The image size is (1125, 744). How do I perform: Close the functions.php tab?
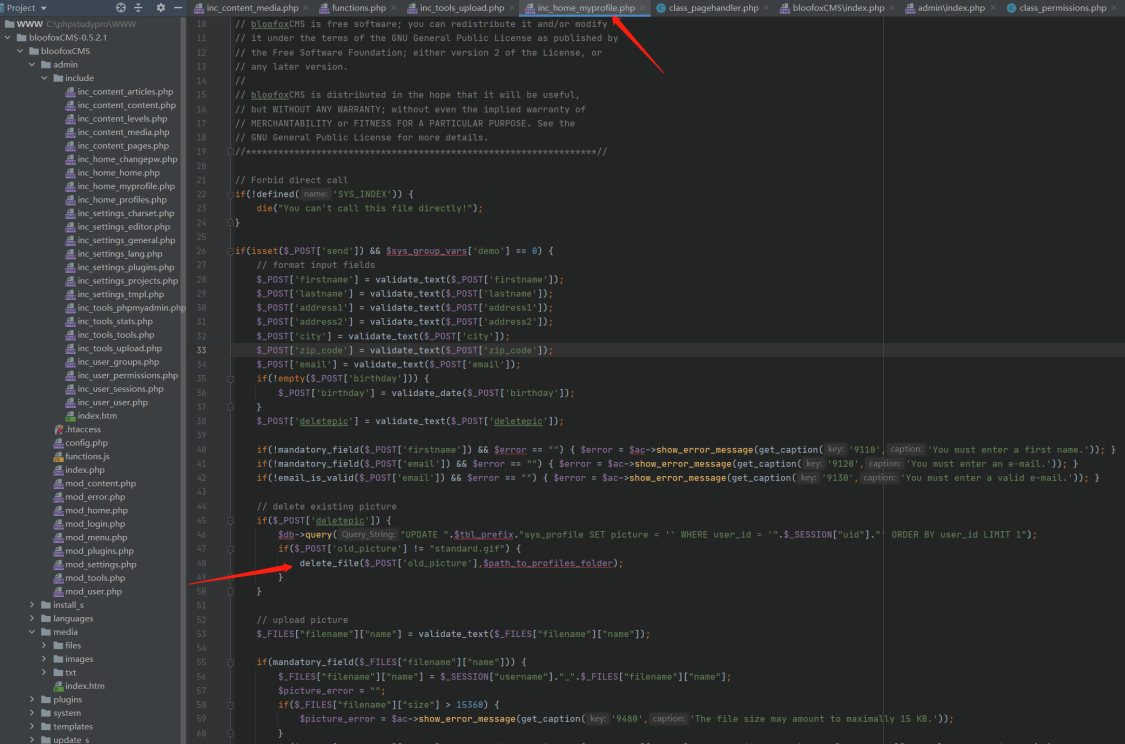[x=394, y=8]
